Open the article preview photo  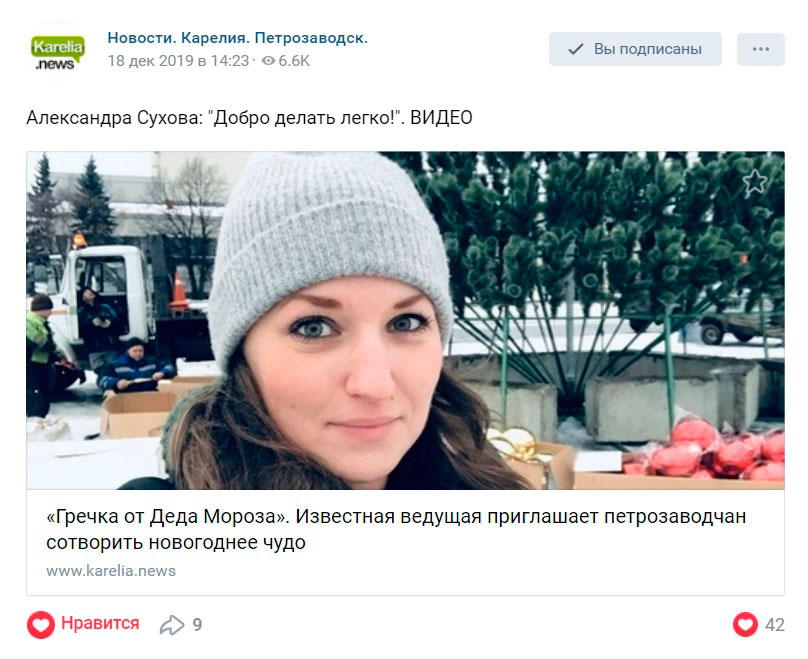click(x=406, y=320)
